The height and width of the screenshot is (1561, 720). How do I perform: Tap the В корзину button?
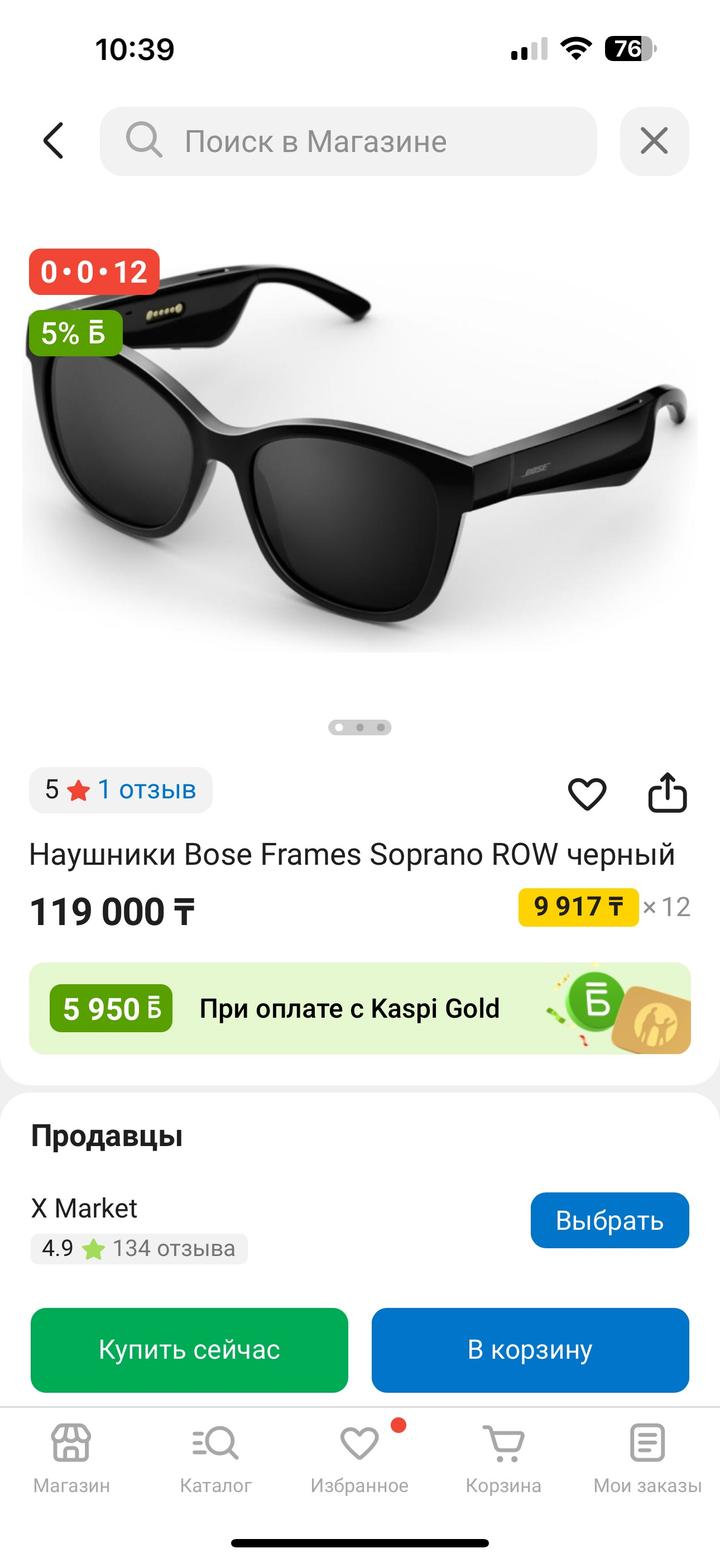(x=530, y=1350)
